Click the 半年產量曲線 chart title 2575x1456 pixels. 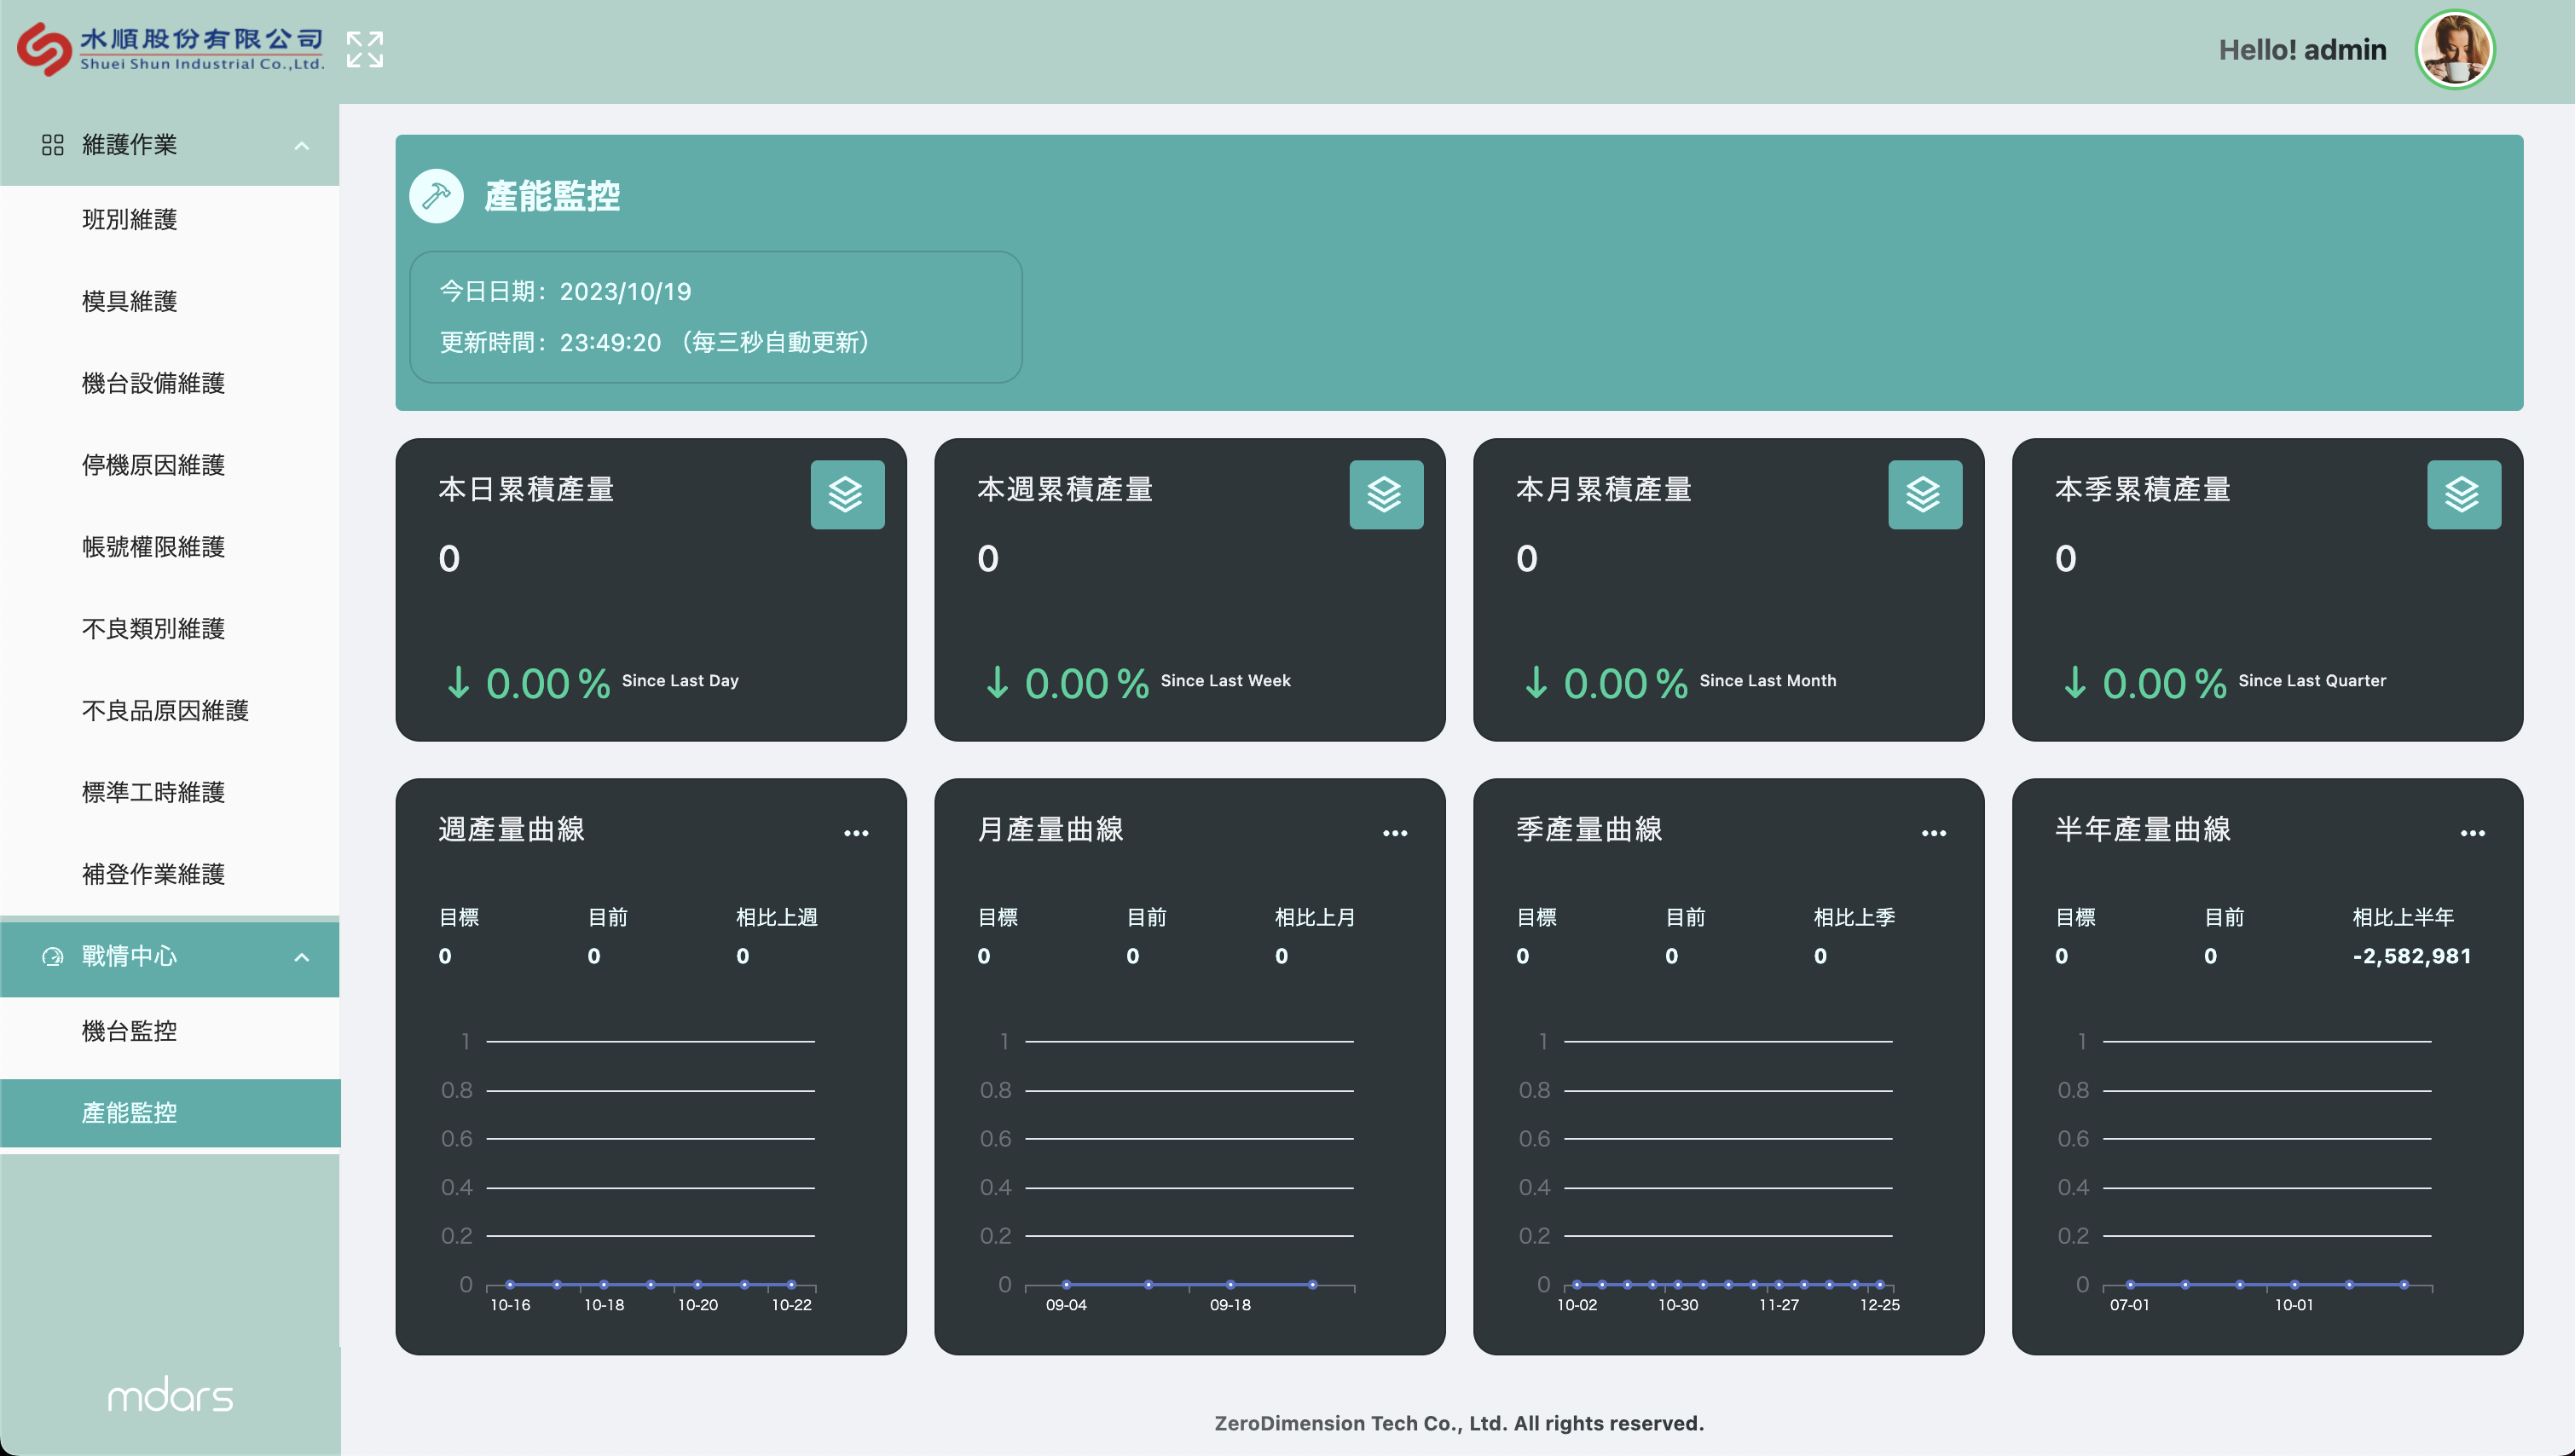click(2143, 830)
